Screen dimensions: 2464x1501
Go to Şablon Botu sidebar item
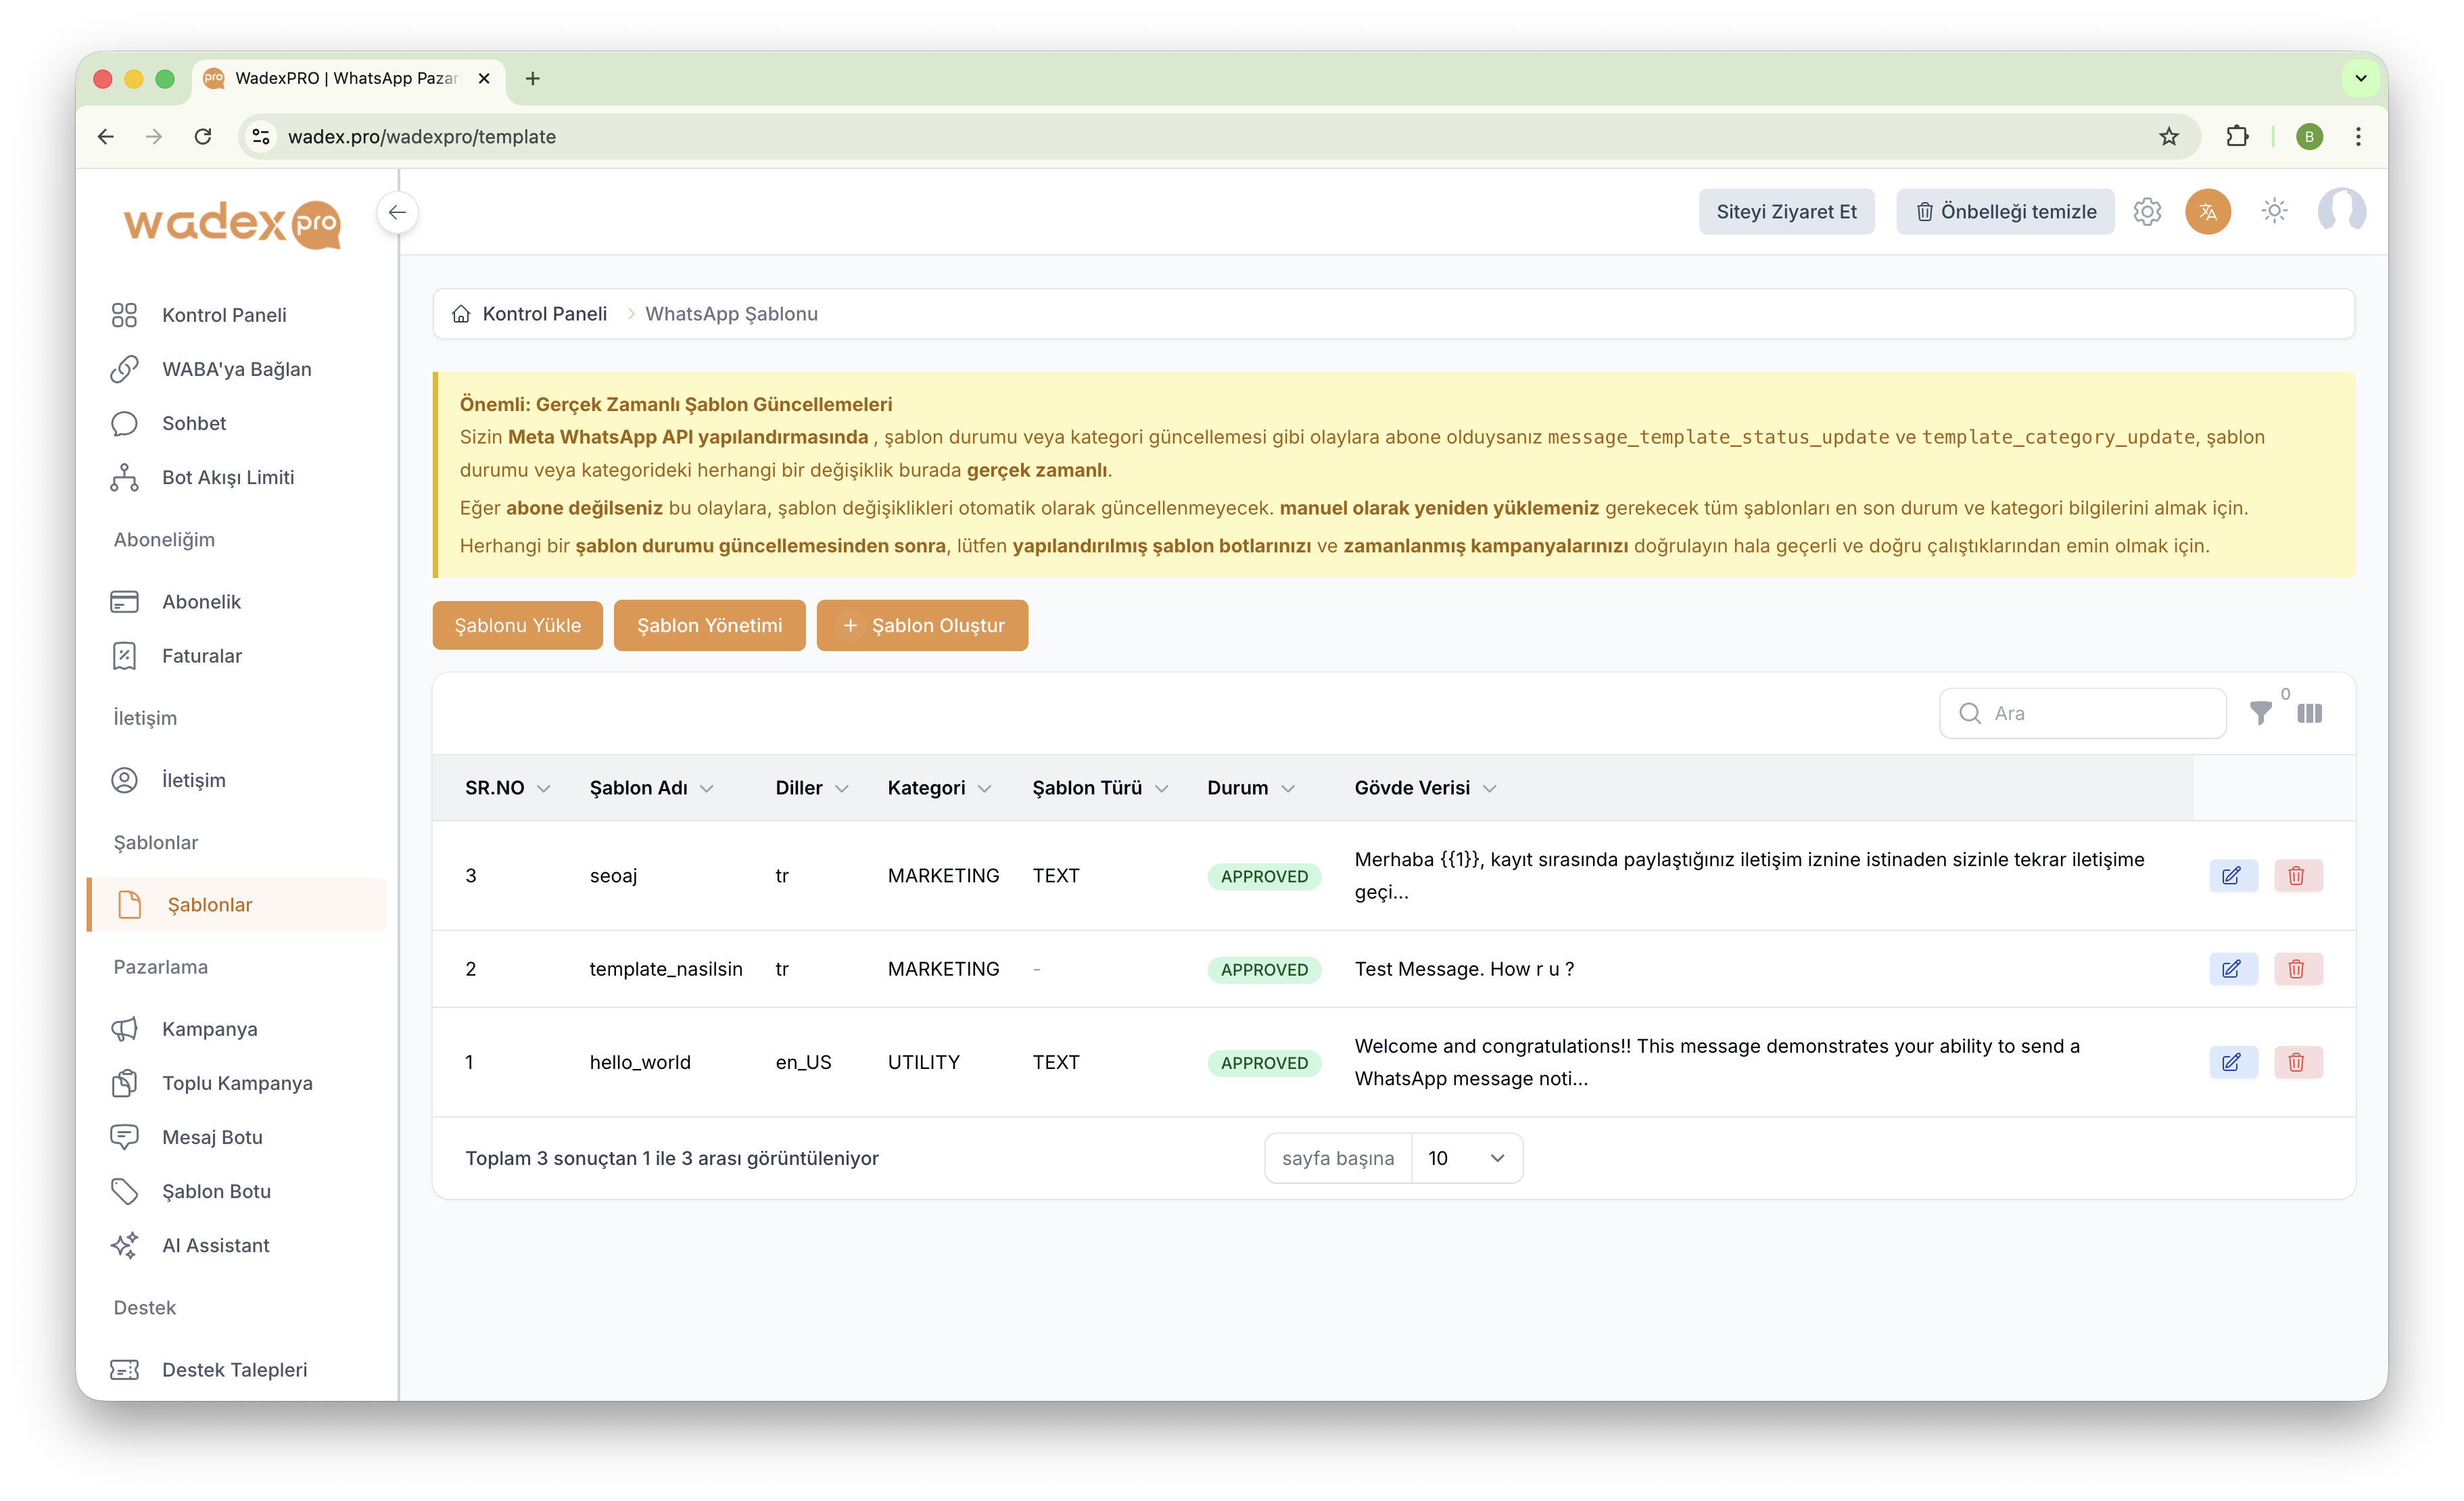(x=216, y=1191)
